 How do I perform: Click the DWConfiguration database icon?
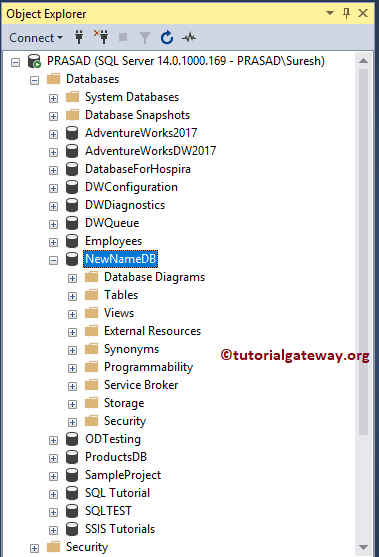(72, 187)
